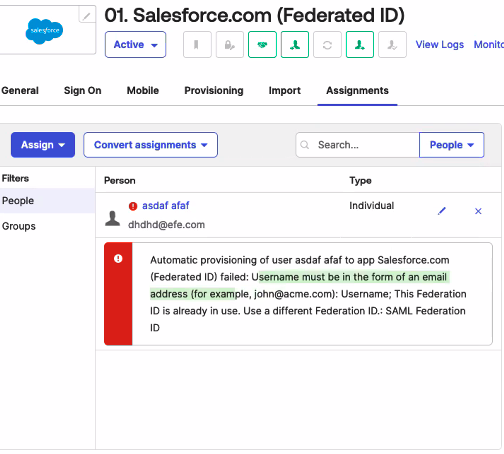Open the asdaf afaf user link
The image size is (504, 454).
[x=166, y=205]
